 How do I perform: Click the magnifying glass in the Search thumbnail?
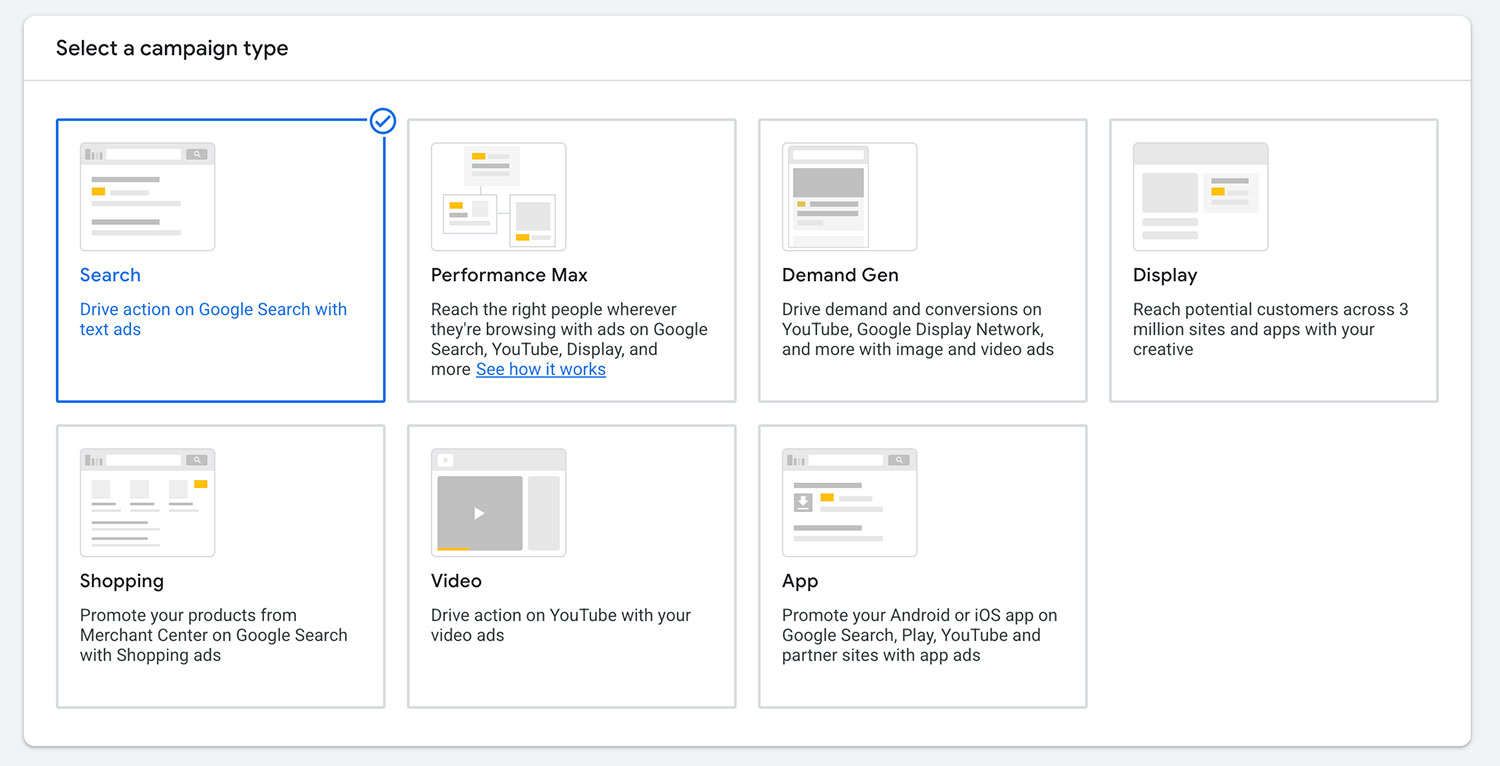click(197, 152)
